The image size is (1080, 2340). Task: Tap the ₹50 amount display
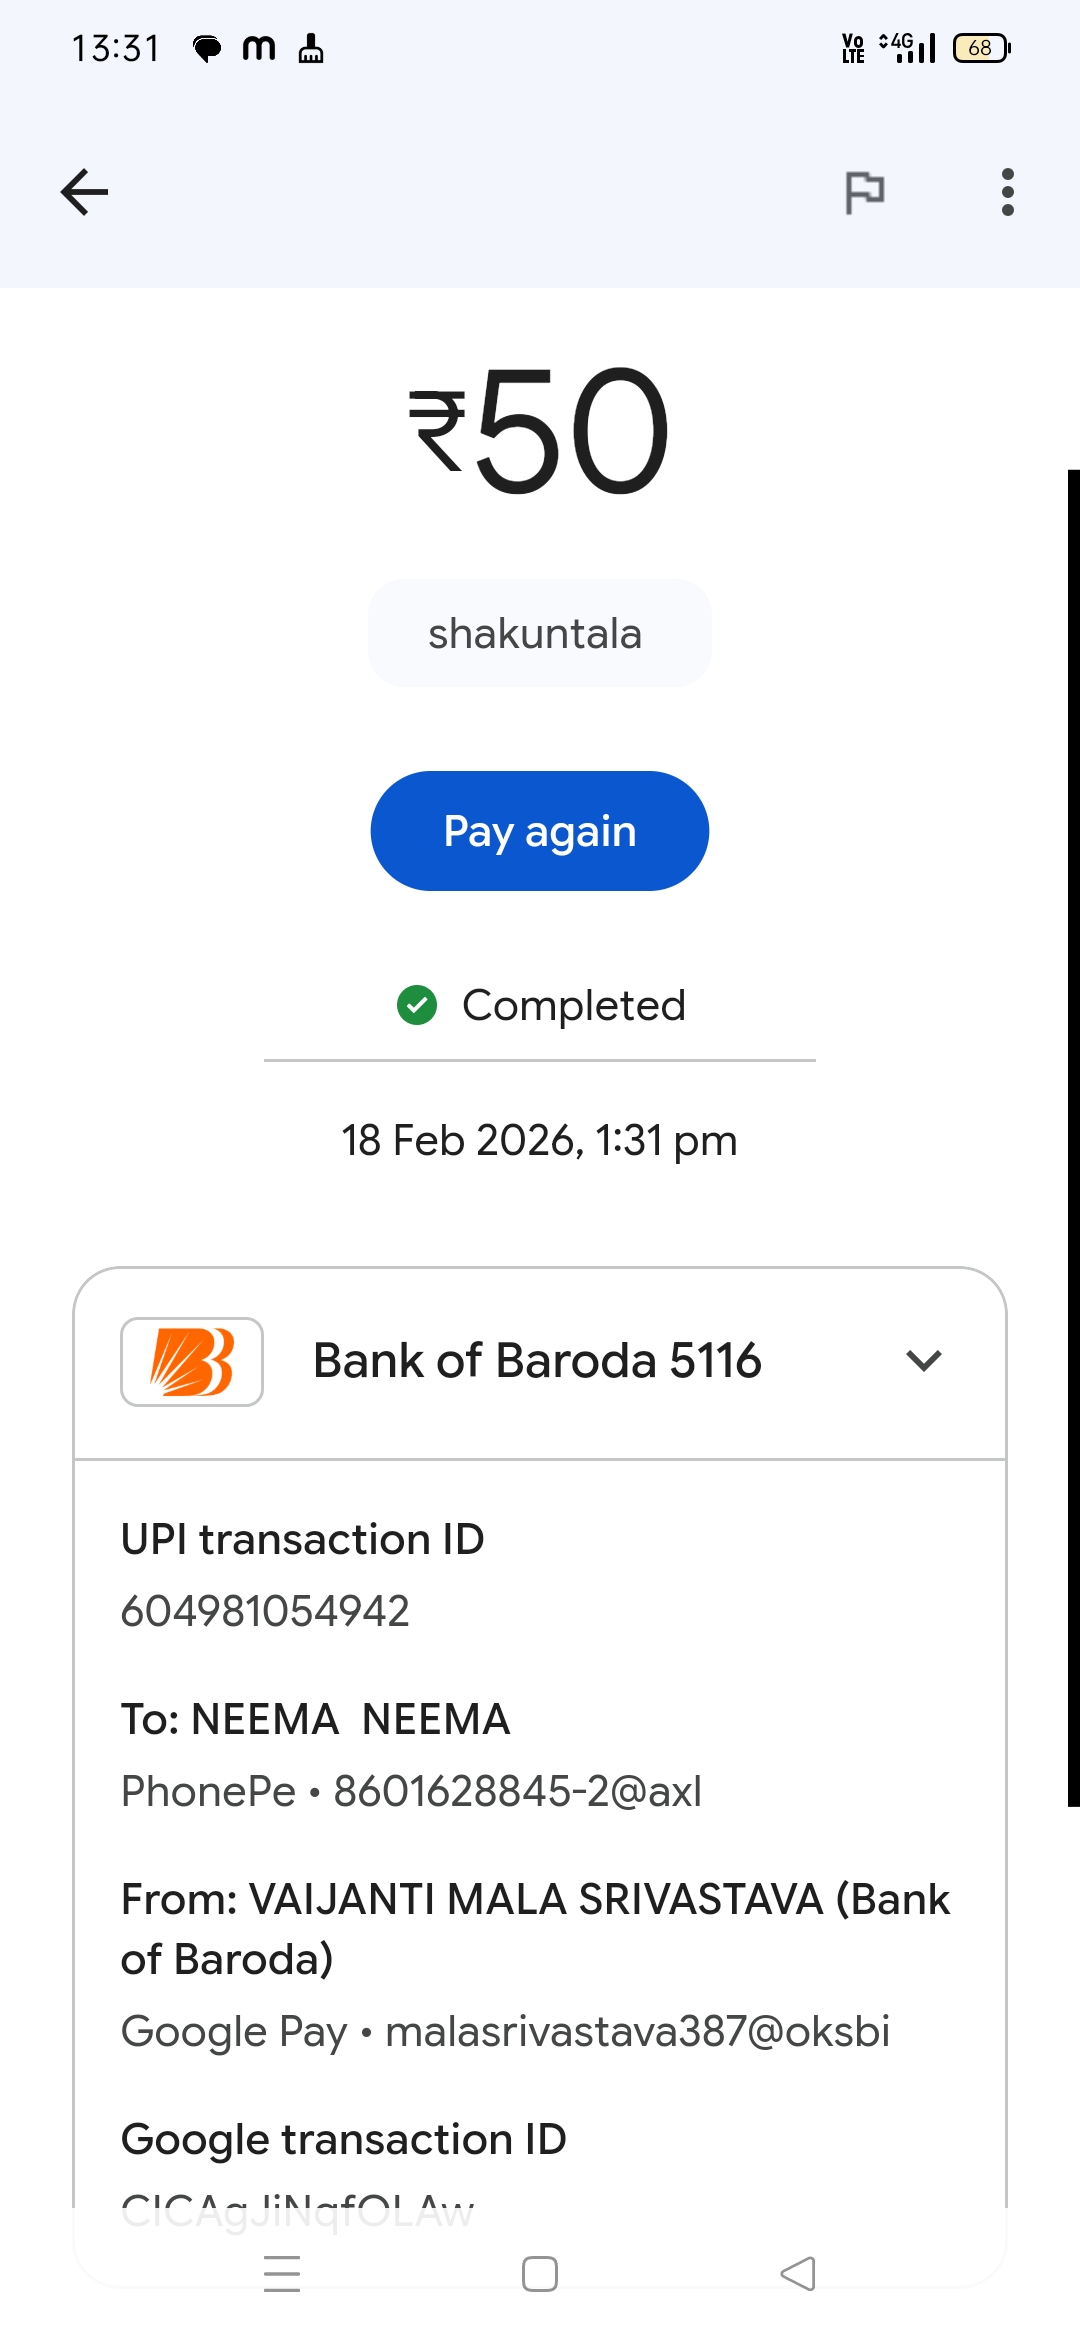[540, 430]
